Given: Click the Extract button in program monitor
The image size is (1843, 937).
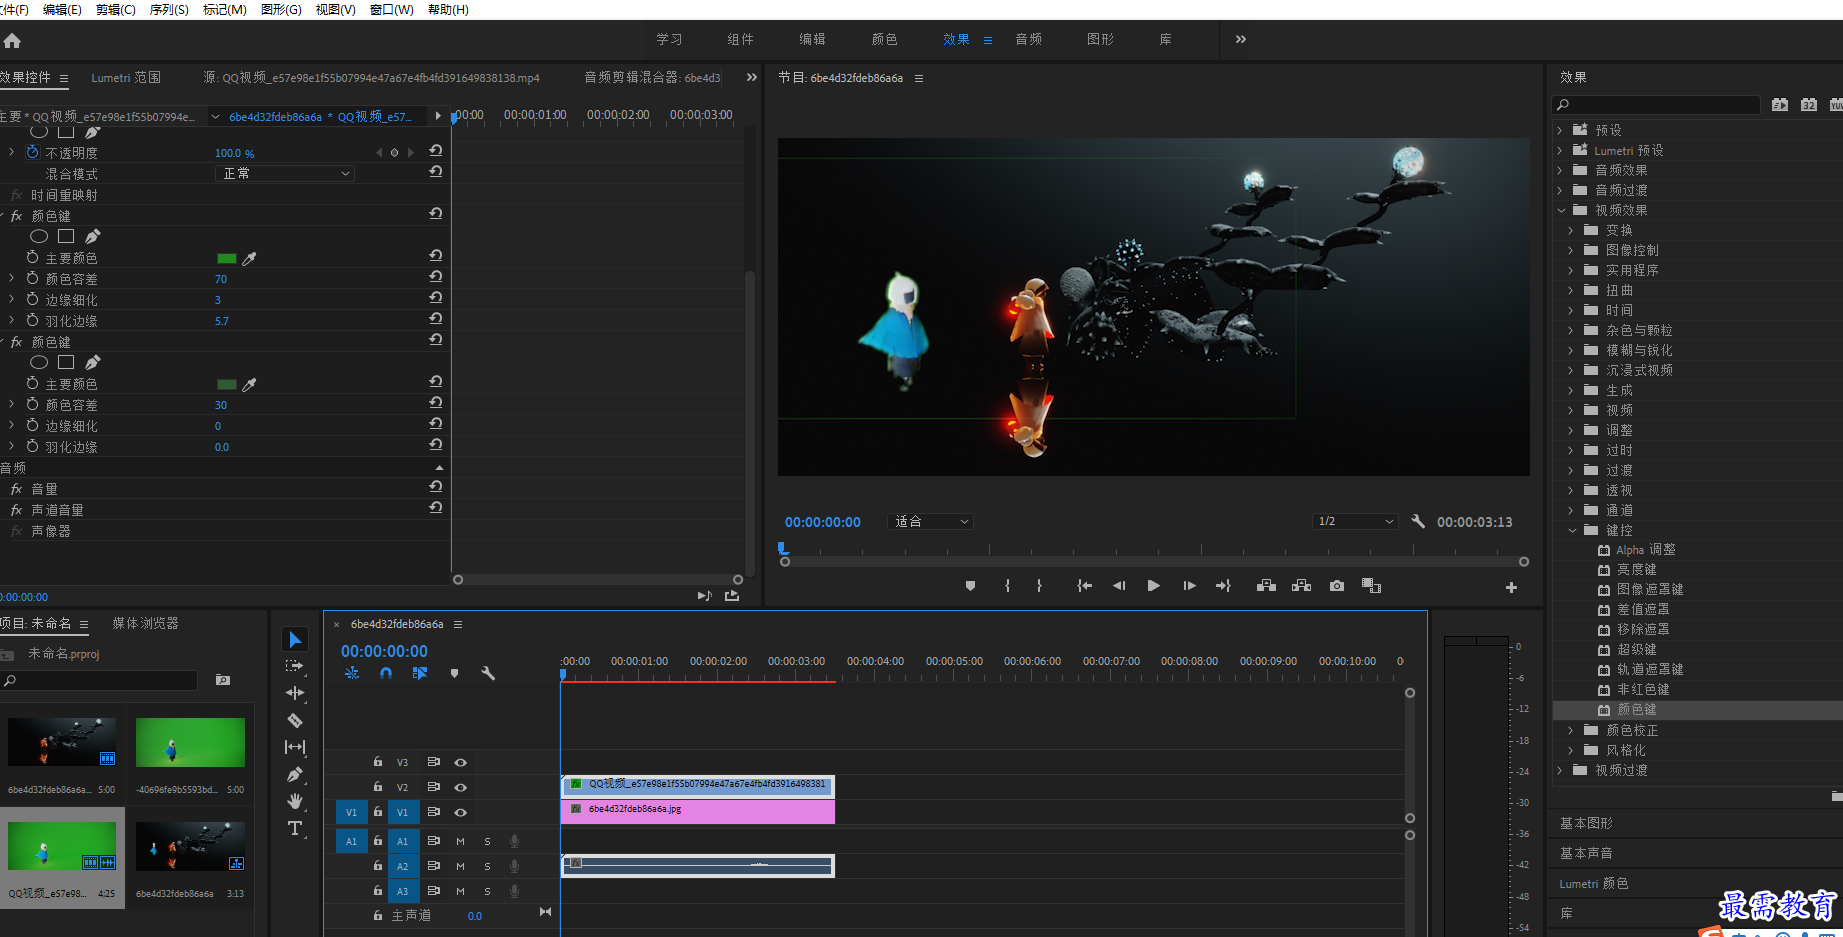Looking at the screenshot, I should 1301,586.
